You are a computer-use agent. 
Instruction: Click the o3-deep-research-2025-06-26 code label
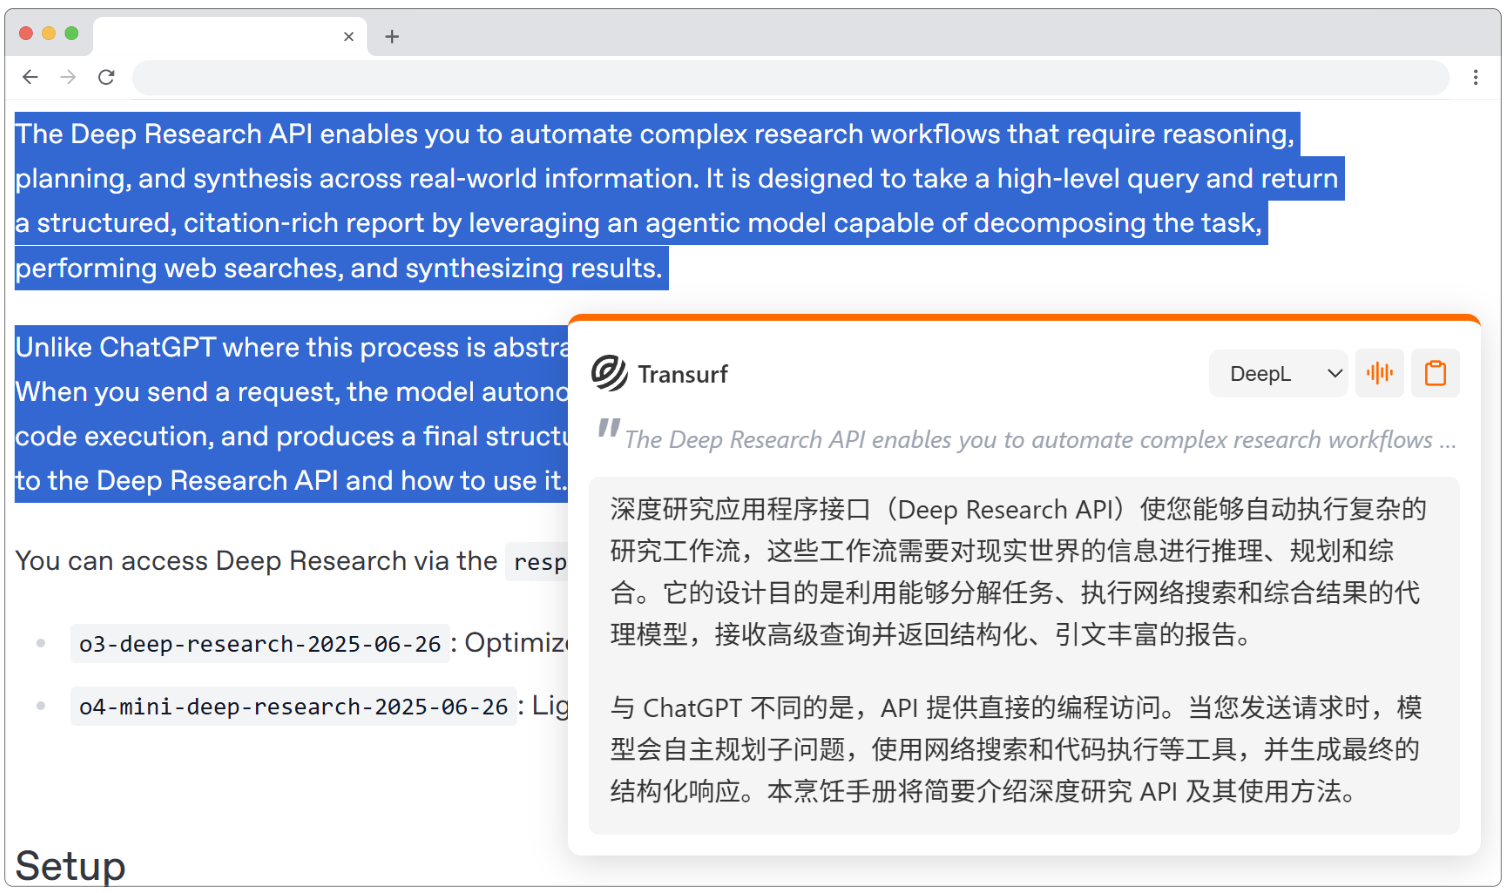click(260, 644)
